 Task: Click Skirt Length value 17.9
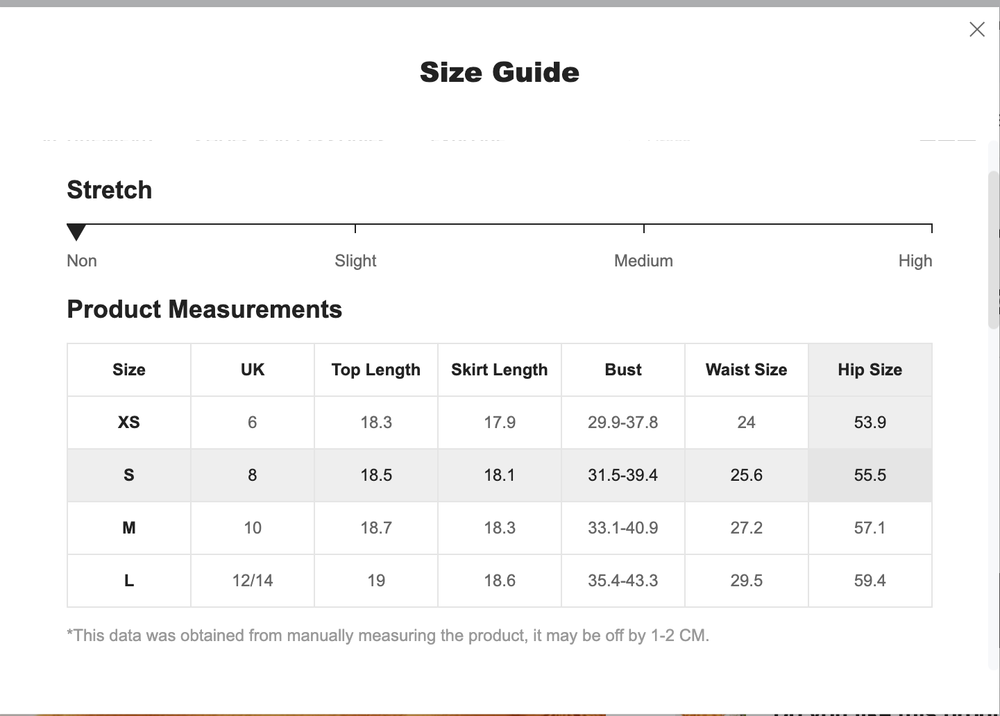[499, 422]
